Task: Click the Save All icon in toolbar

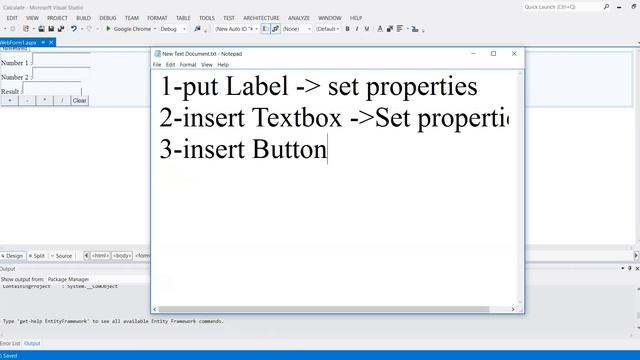Action: click(x=61, y=29)
